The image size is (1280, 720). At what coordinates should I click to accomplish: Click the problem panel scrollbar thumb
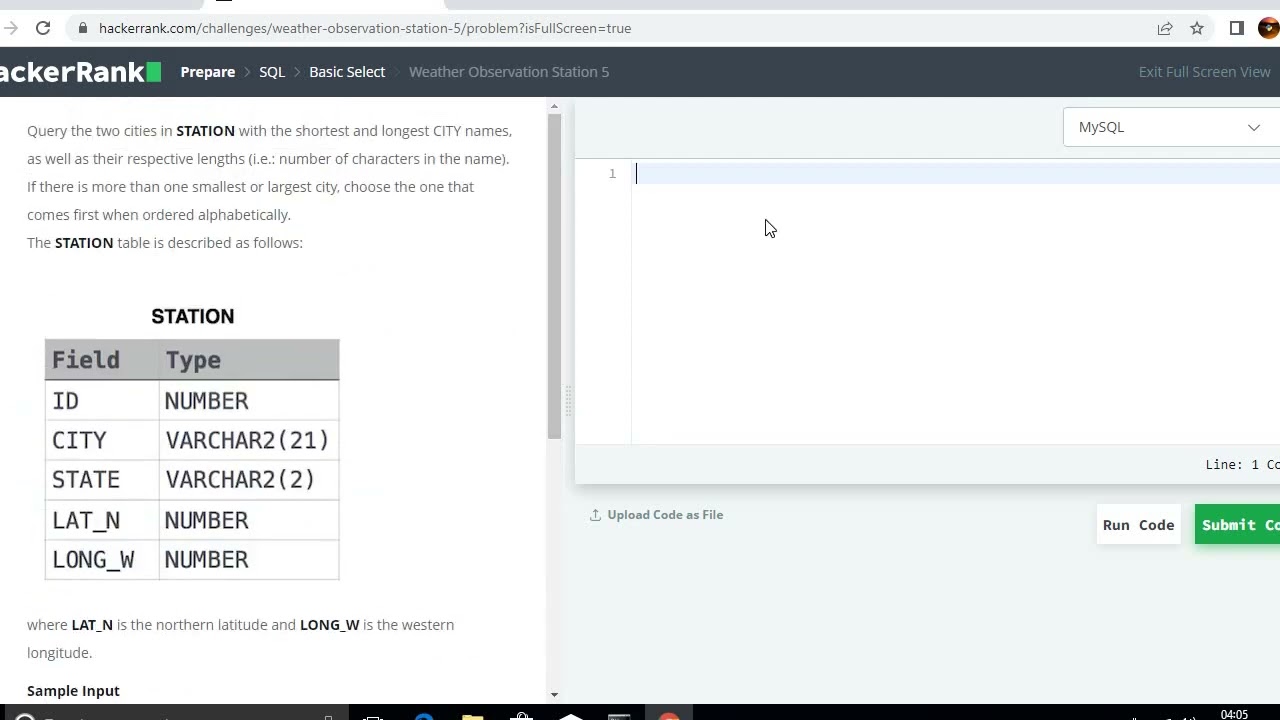[x=554, y=276]
